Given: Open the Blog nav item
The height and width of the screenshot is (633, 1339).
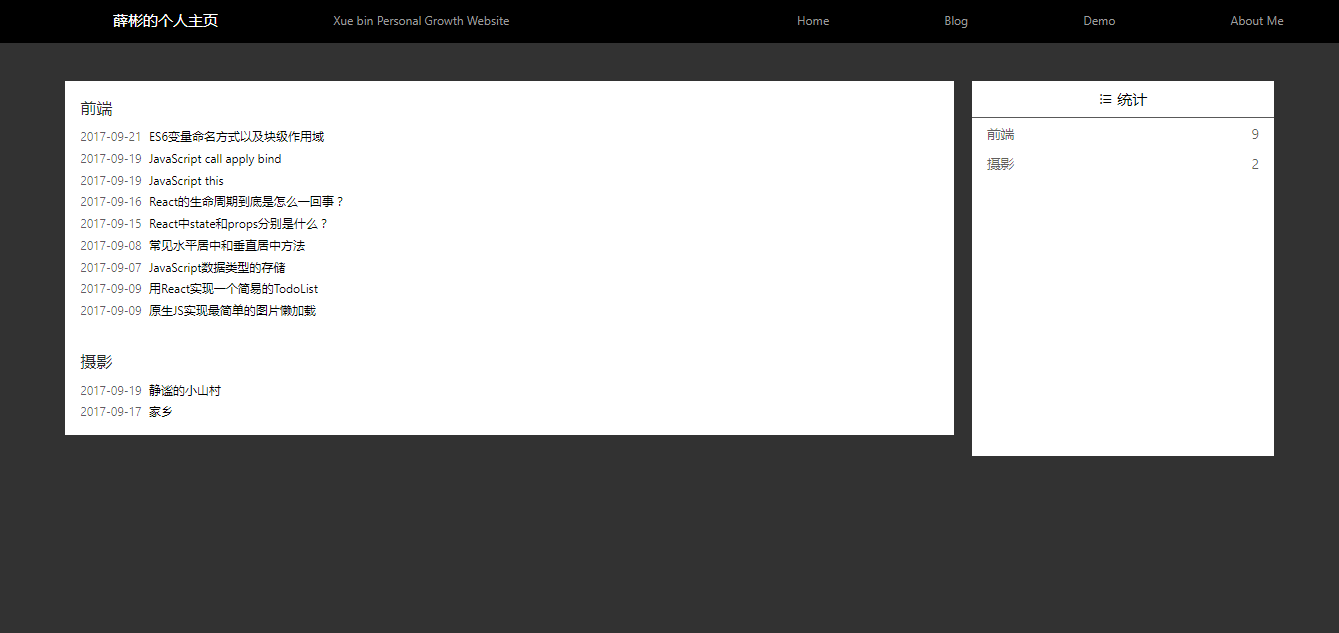Looking at the screenshot, I should pos(956,21).
